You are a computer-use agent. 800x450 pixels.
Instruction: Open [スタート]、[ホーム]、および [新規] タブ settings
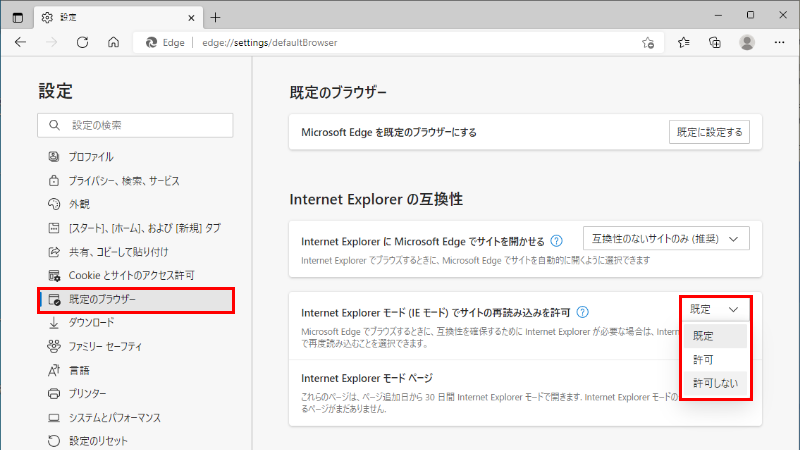(x=135, y=228)
